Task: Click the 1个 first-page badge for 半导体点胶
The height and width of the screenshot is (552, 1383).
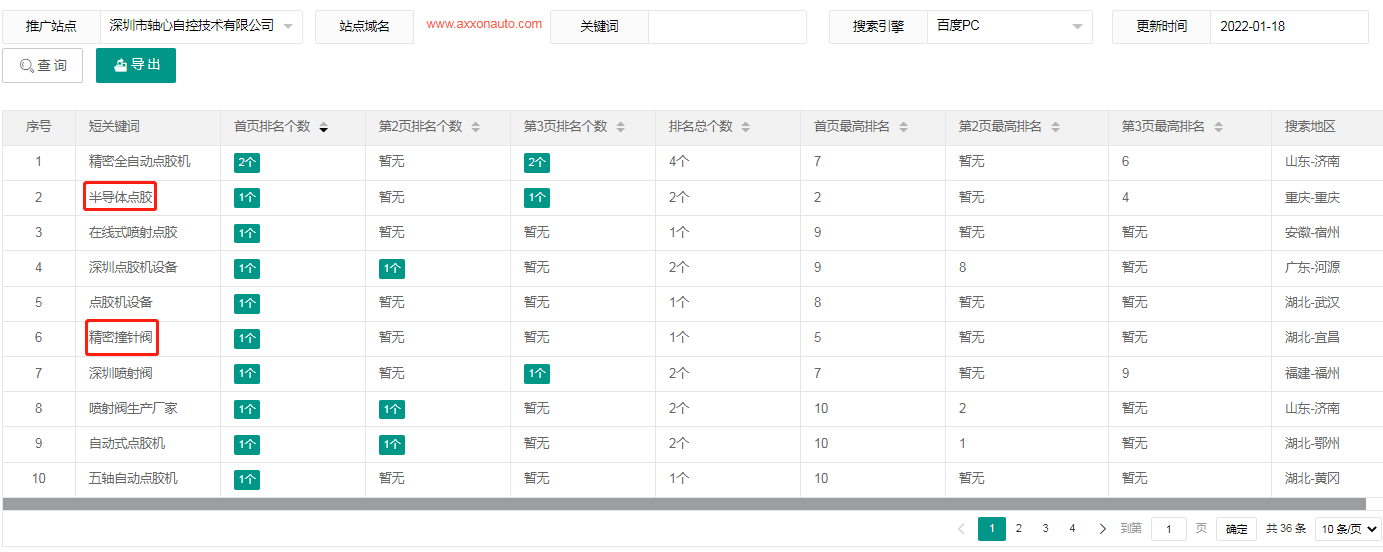Action: [247, 198]
